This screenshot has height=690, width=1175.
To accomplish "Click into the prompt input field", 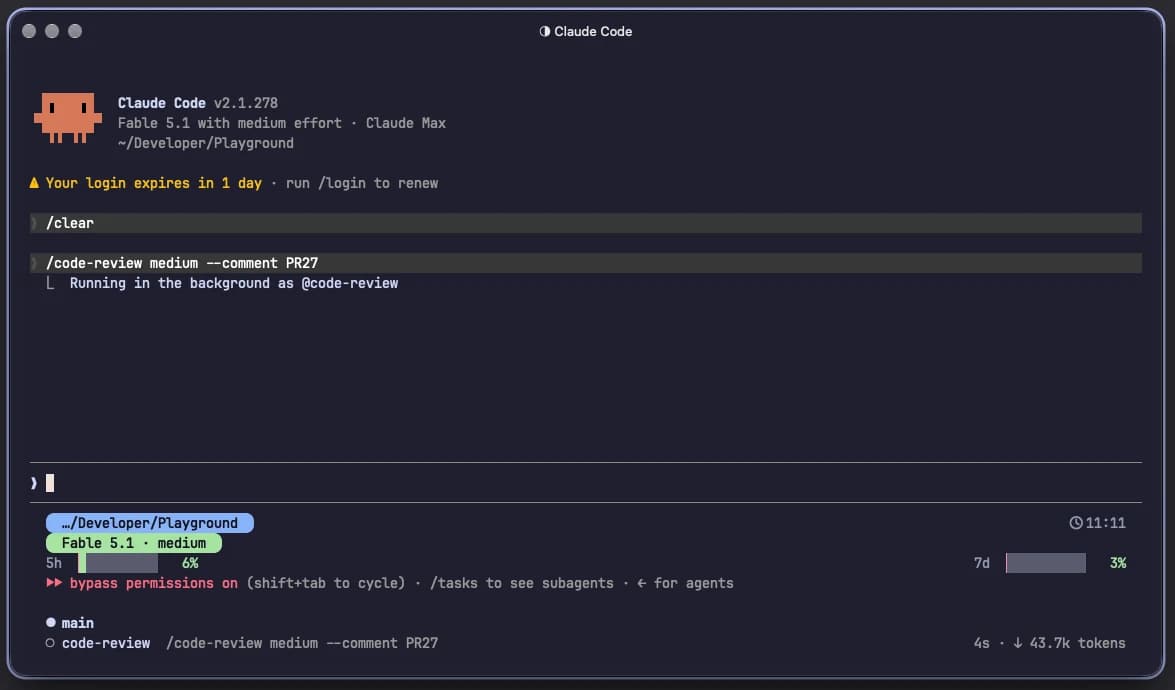I will (586, 483).
